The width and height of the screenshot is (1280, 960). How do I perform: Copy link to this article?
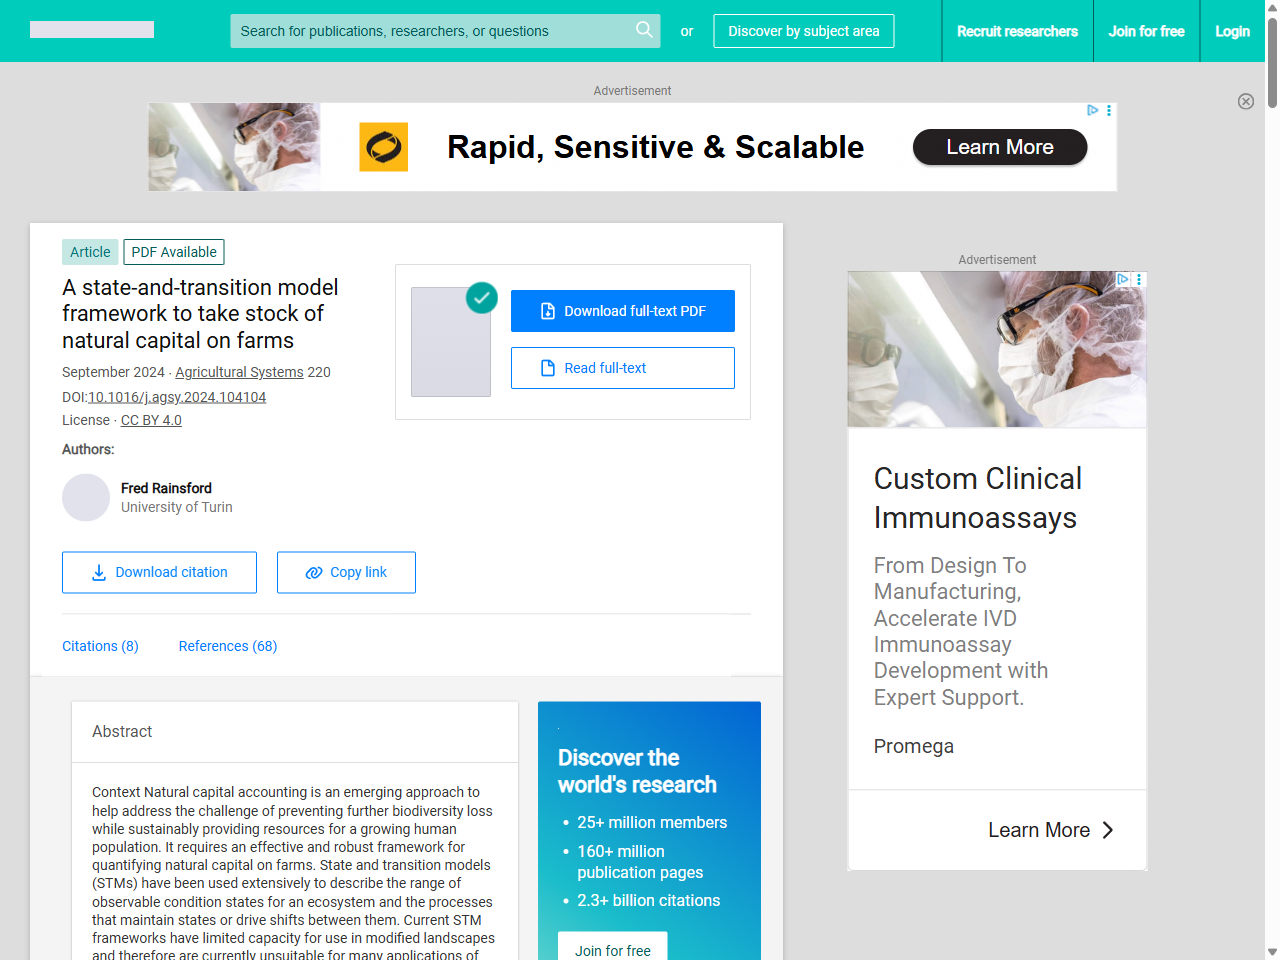346,572
